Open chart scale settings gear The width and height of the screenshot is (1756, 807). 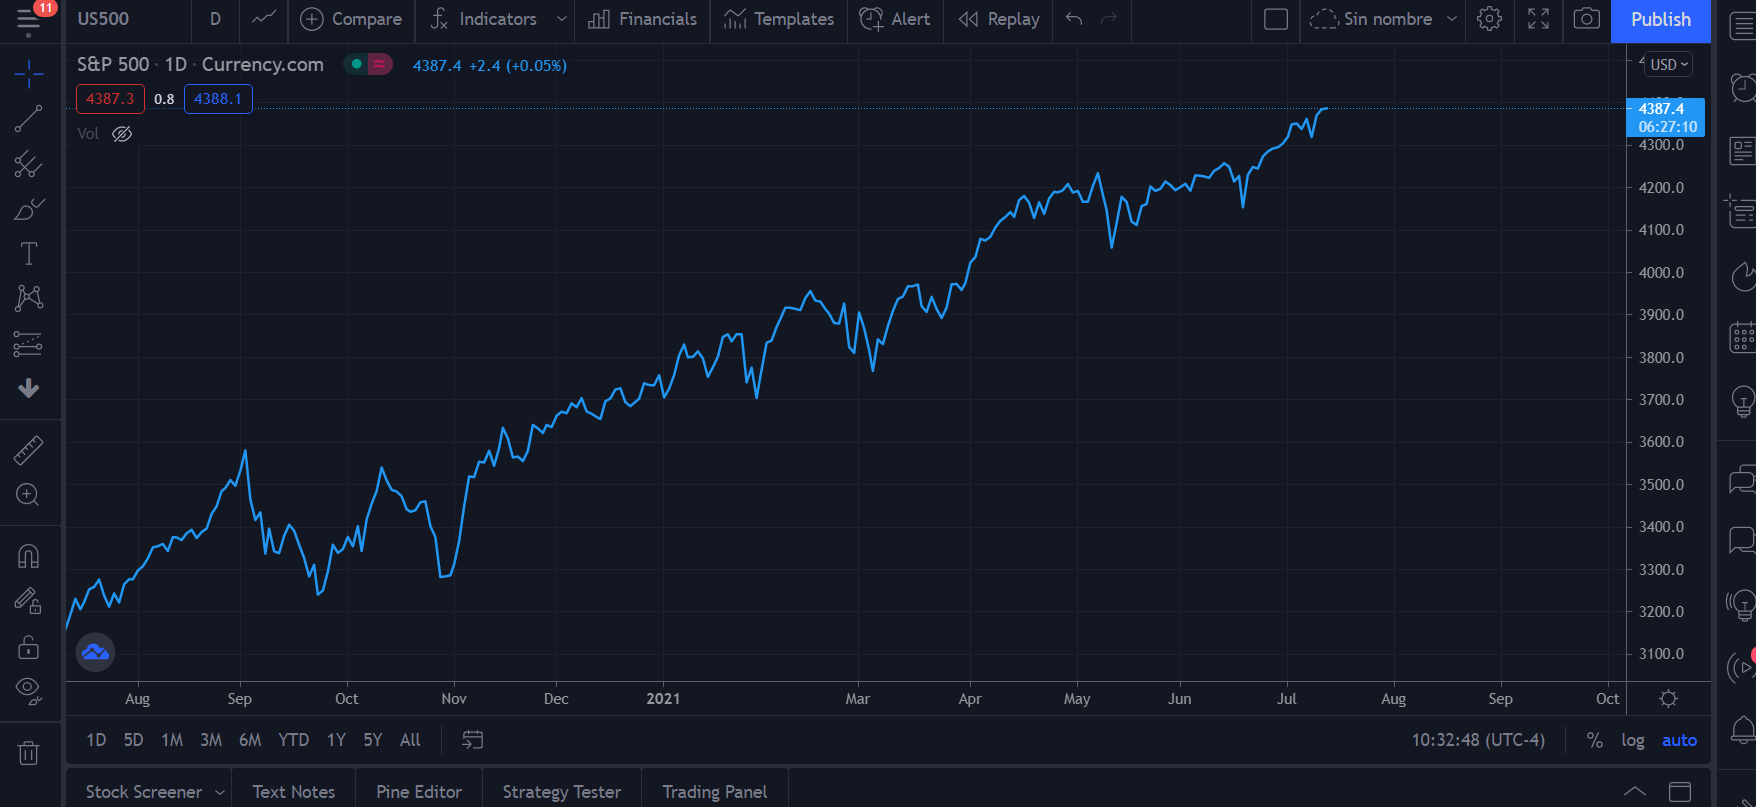click(1669, 699)
